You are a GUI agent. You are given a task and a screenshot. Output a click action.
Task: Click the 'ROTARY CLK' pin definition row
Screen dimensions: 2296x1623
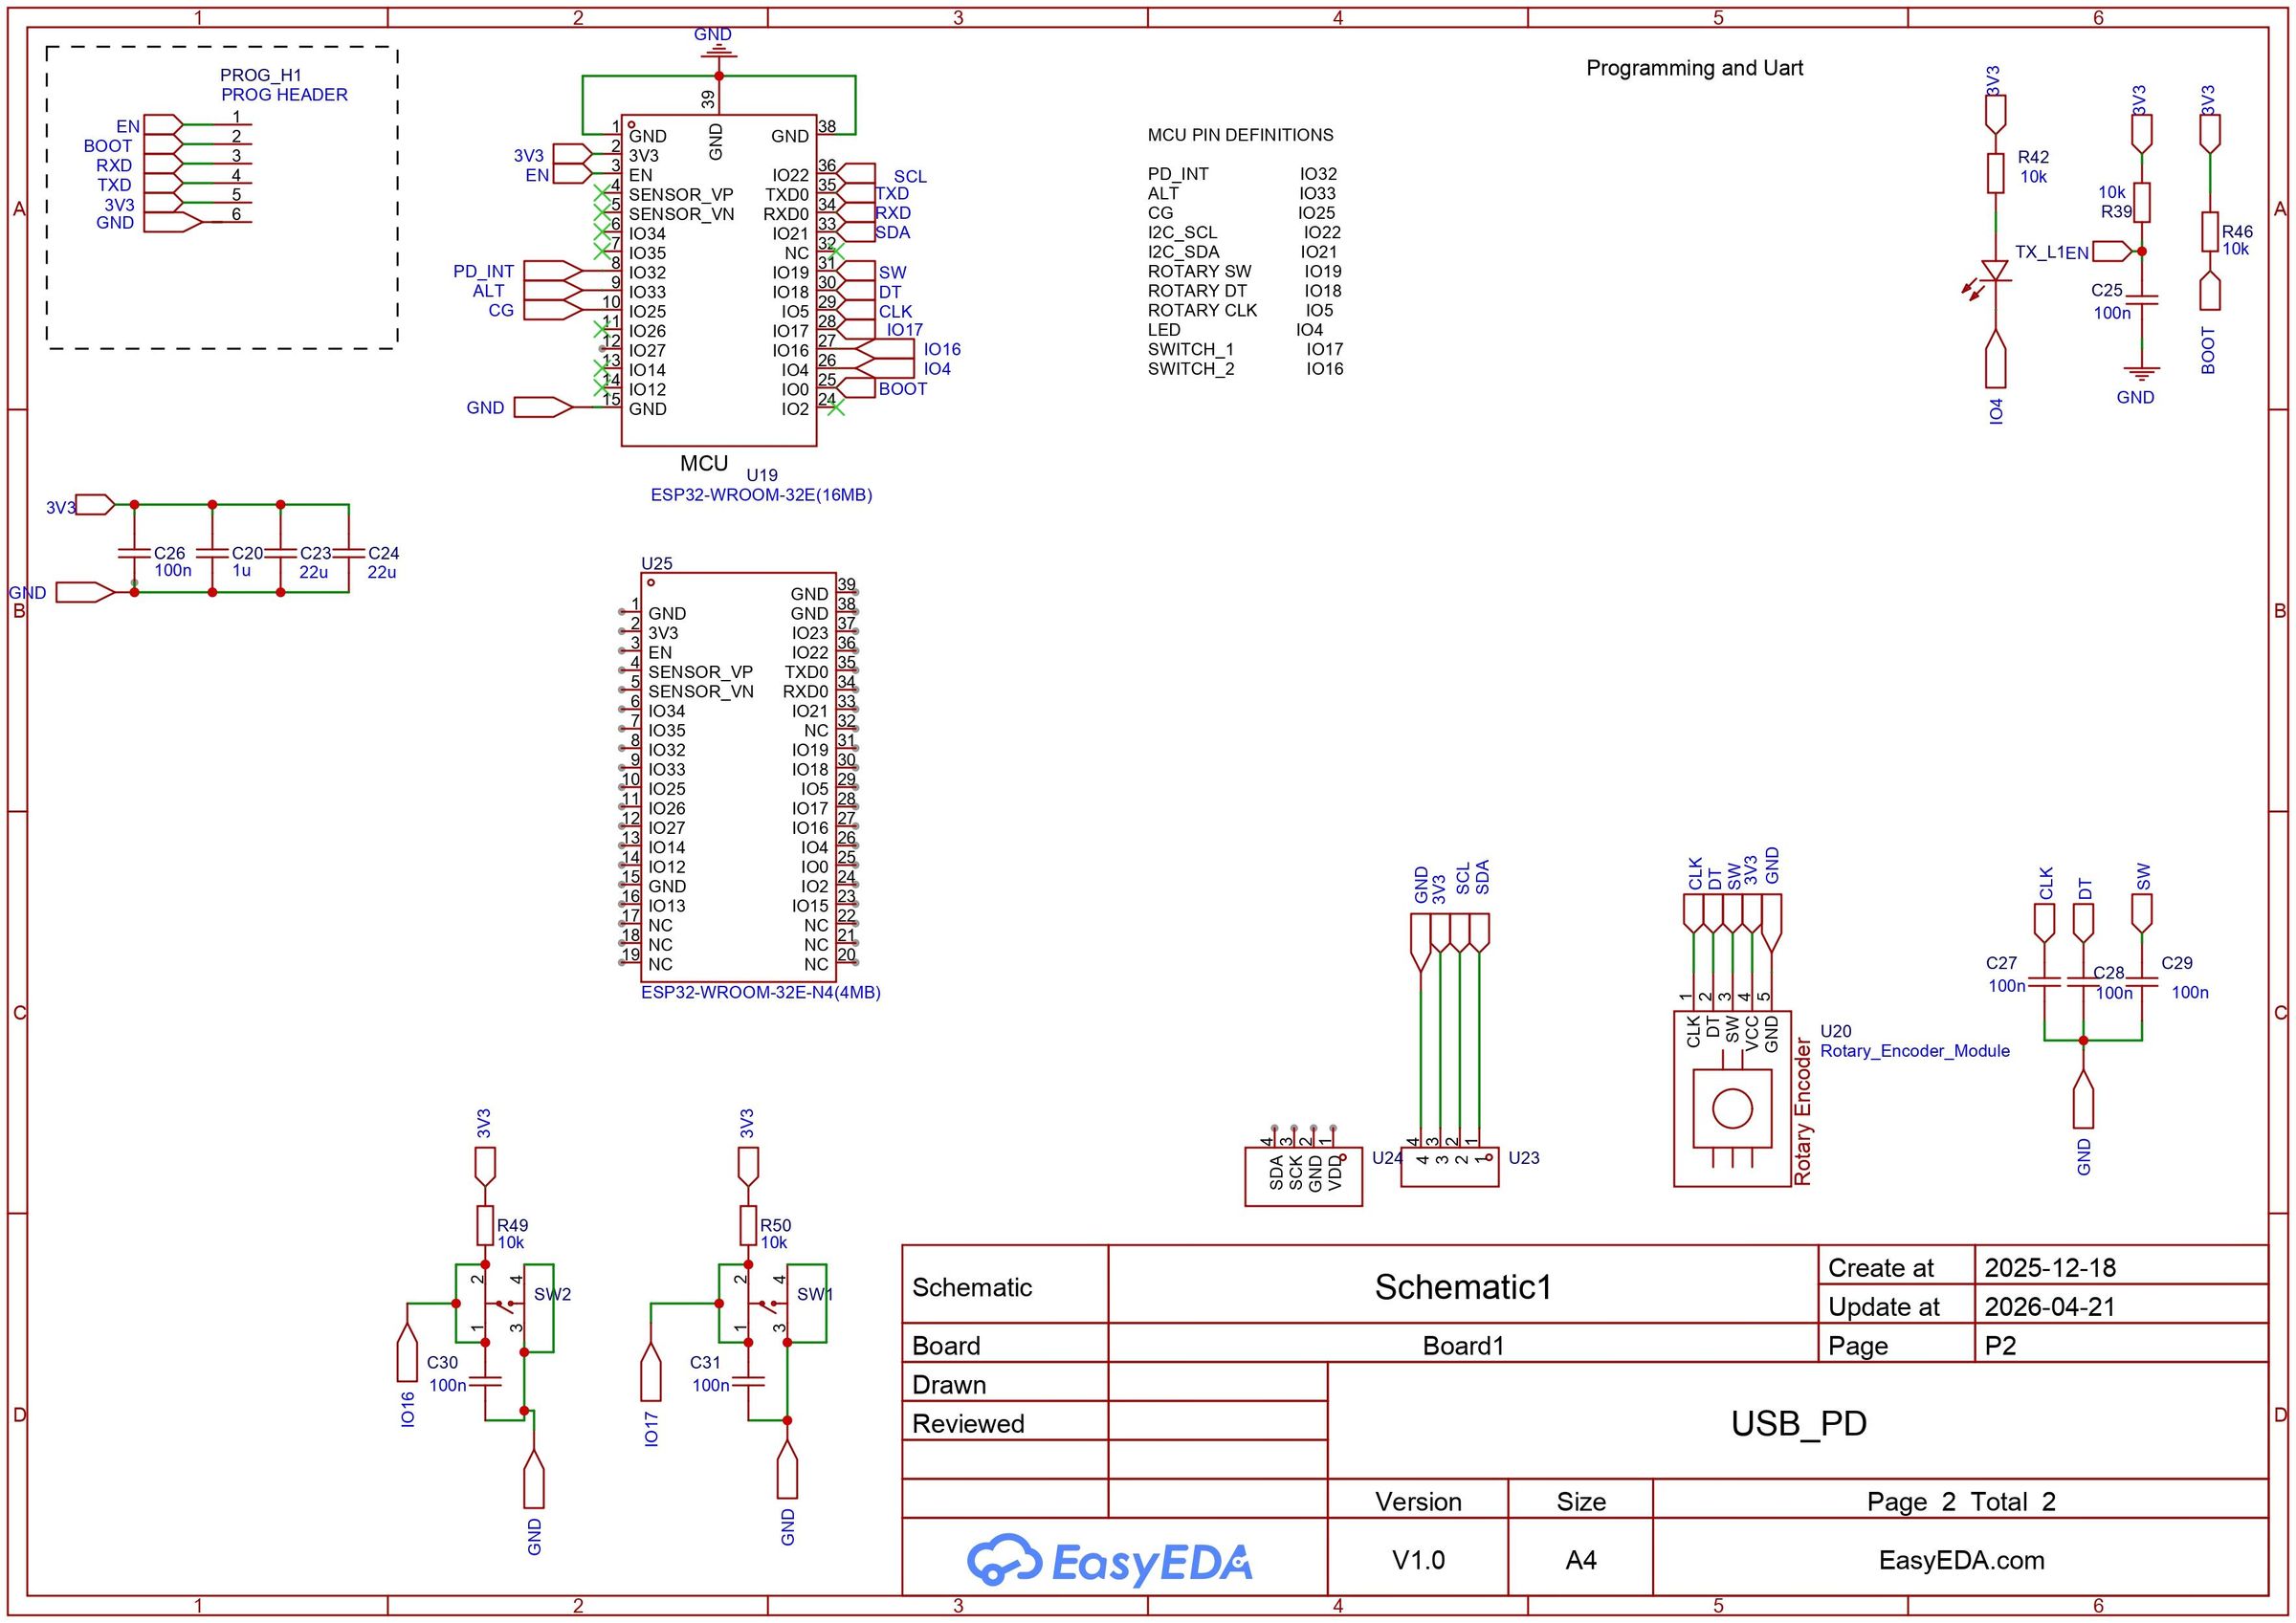pos(1240,310)
